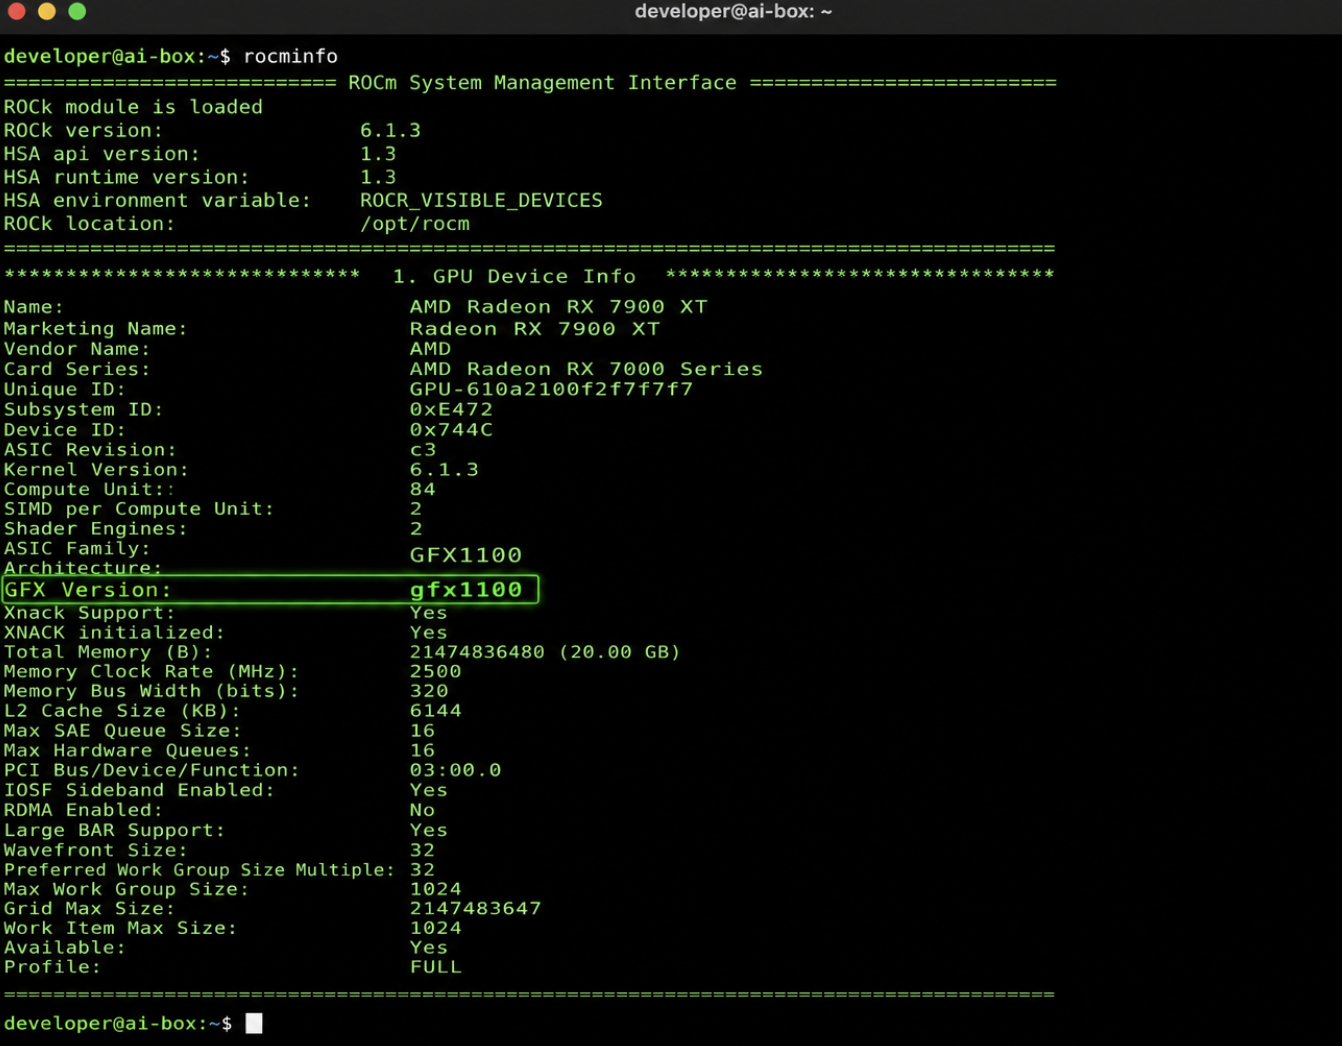Click the "Card Series:" field label

pos(77,369)
